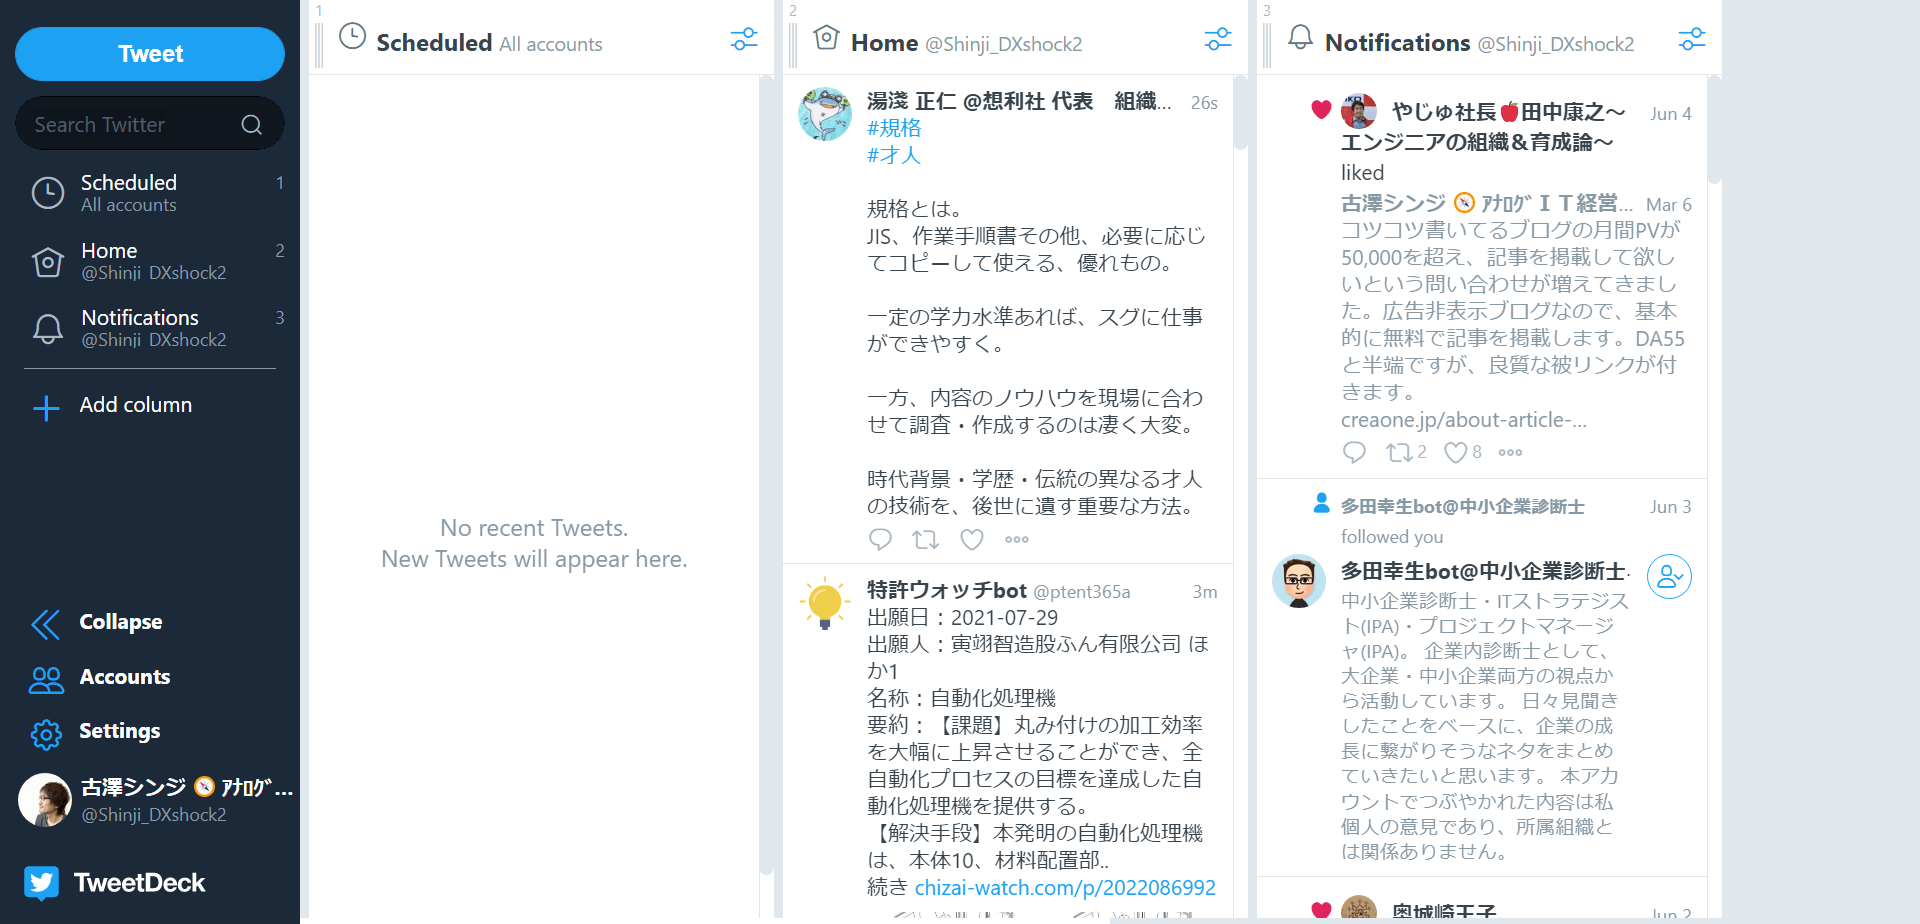
Task: Like the 湯淺 正仁 tweet about 規格
Action: click(x=972, y=540)
